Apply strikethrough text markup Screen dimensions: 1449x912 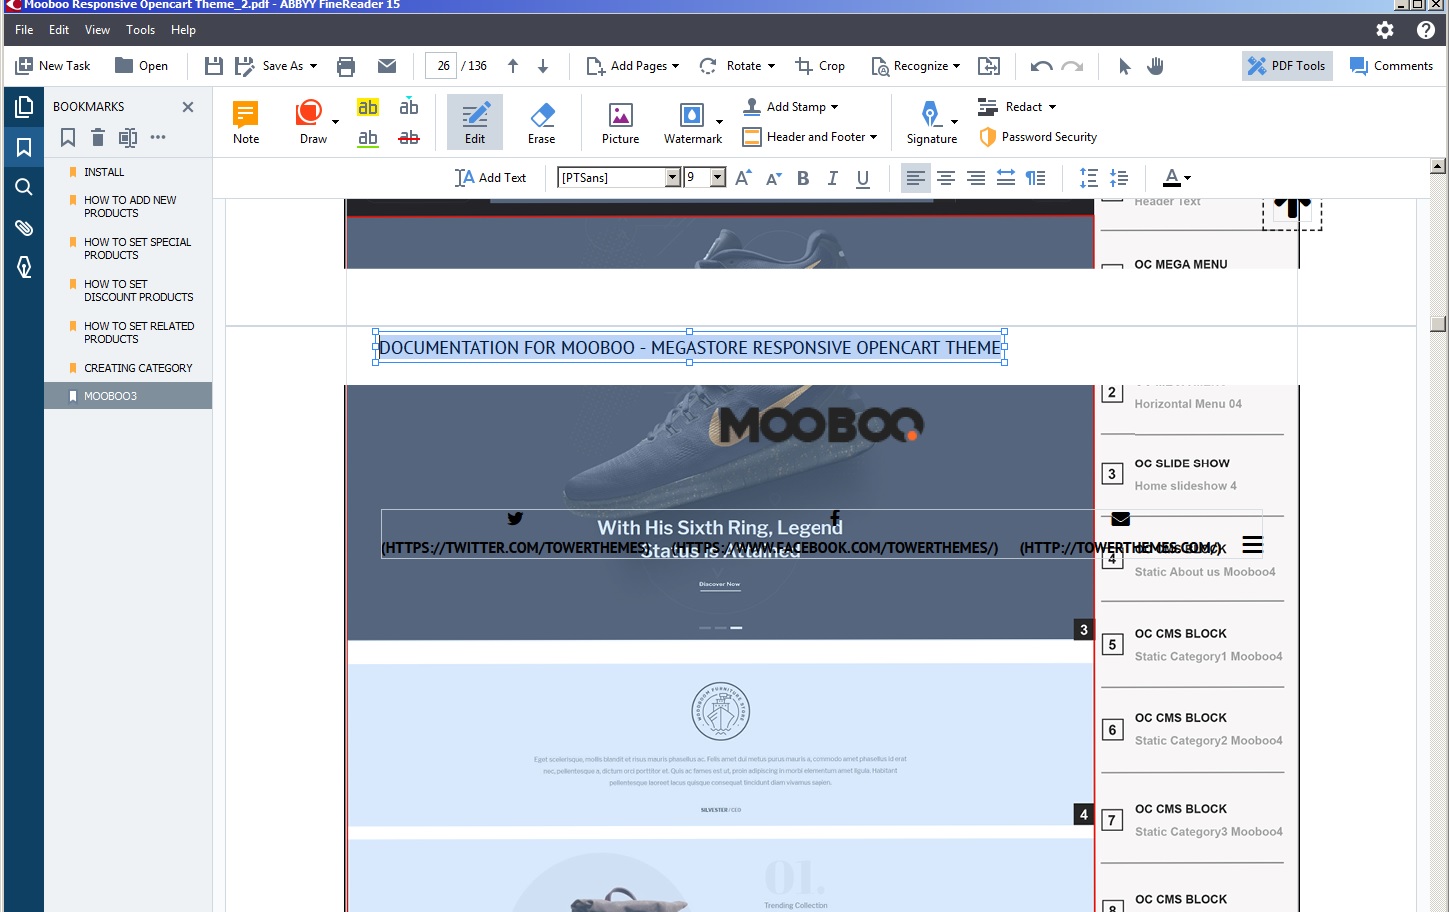point(409,138)
